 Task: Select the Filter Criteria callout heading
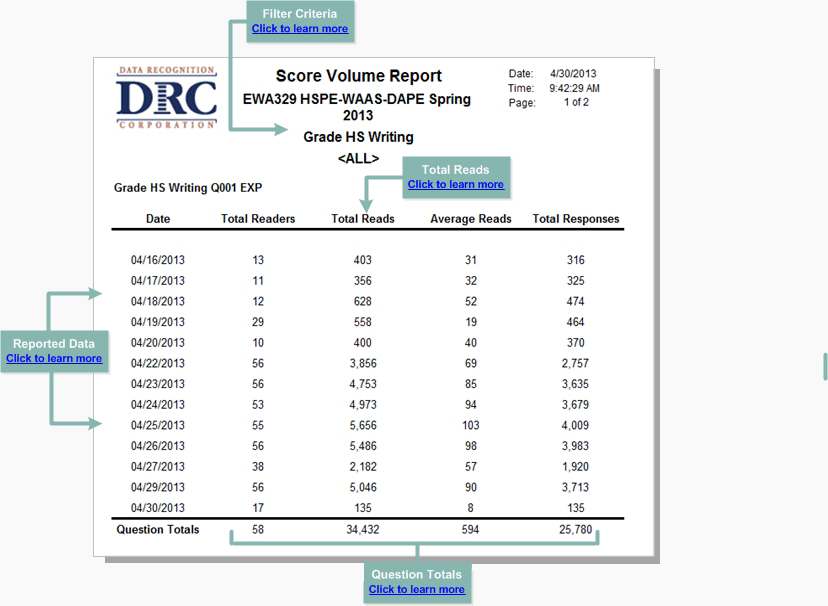click(x=300, y=14)
